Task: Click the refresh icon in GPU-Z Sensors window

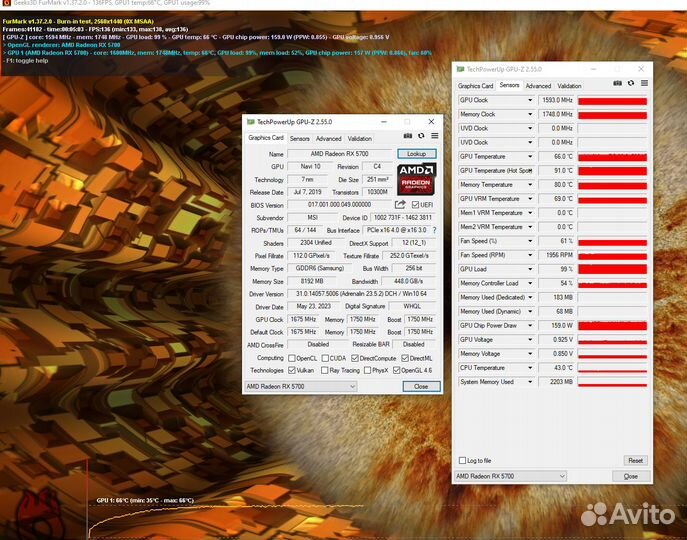Action: point(631,83)
